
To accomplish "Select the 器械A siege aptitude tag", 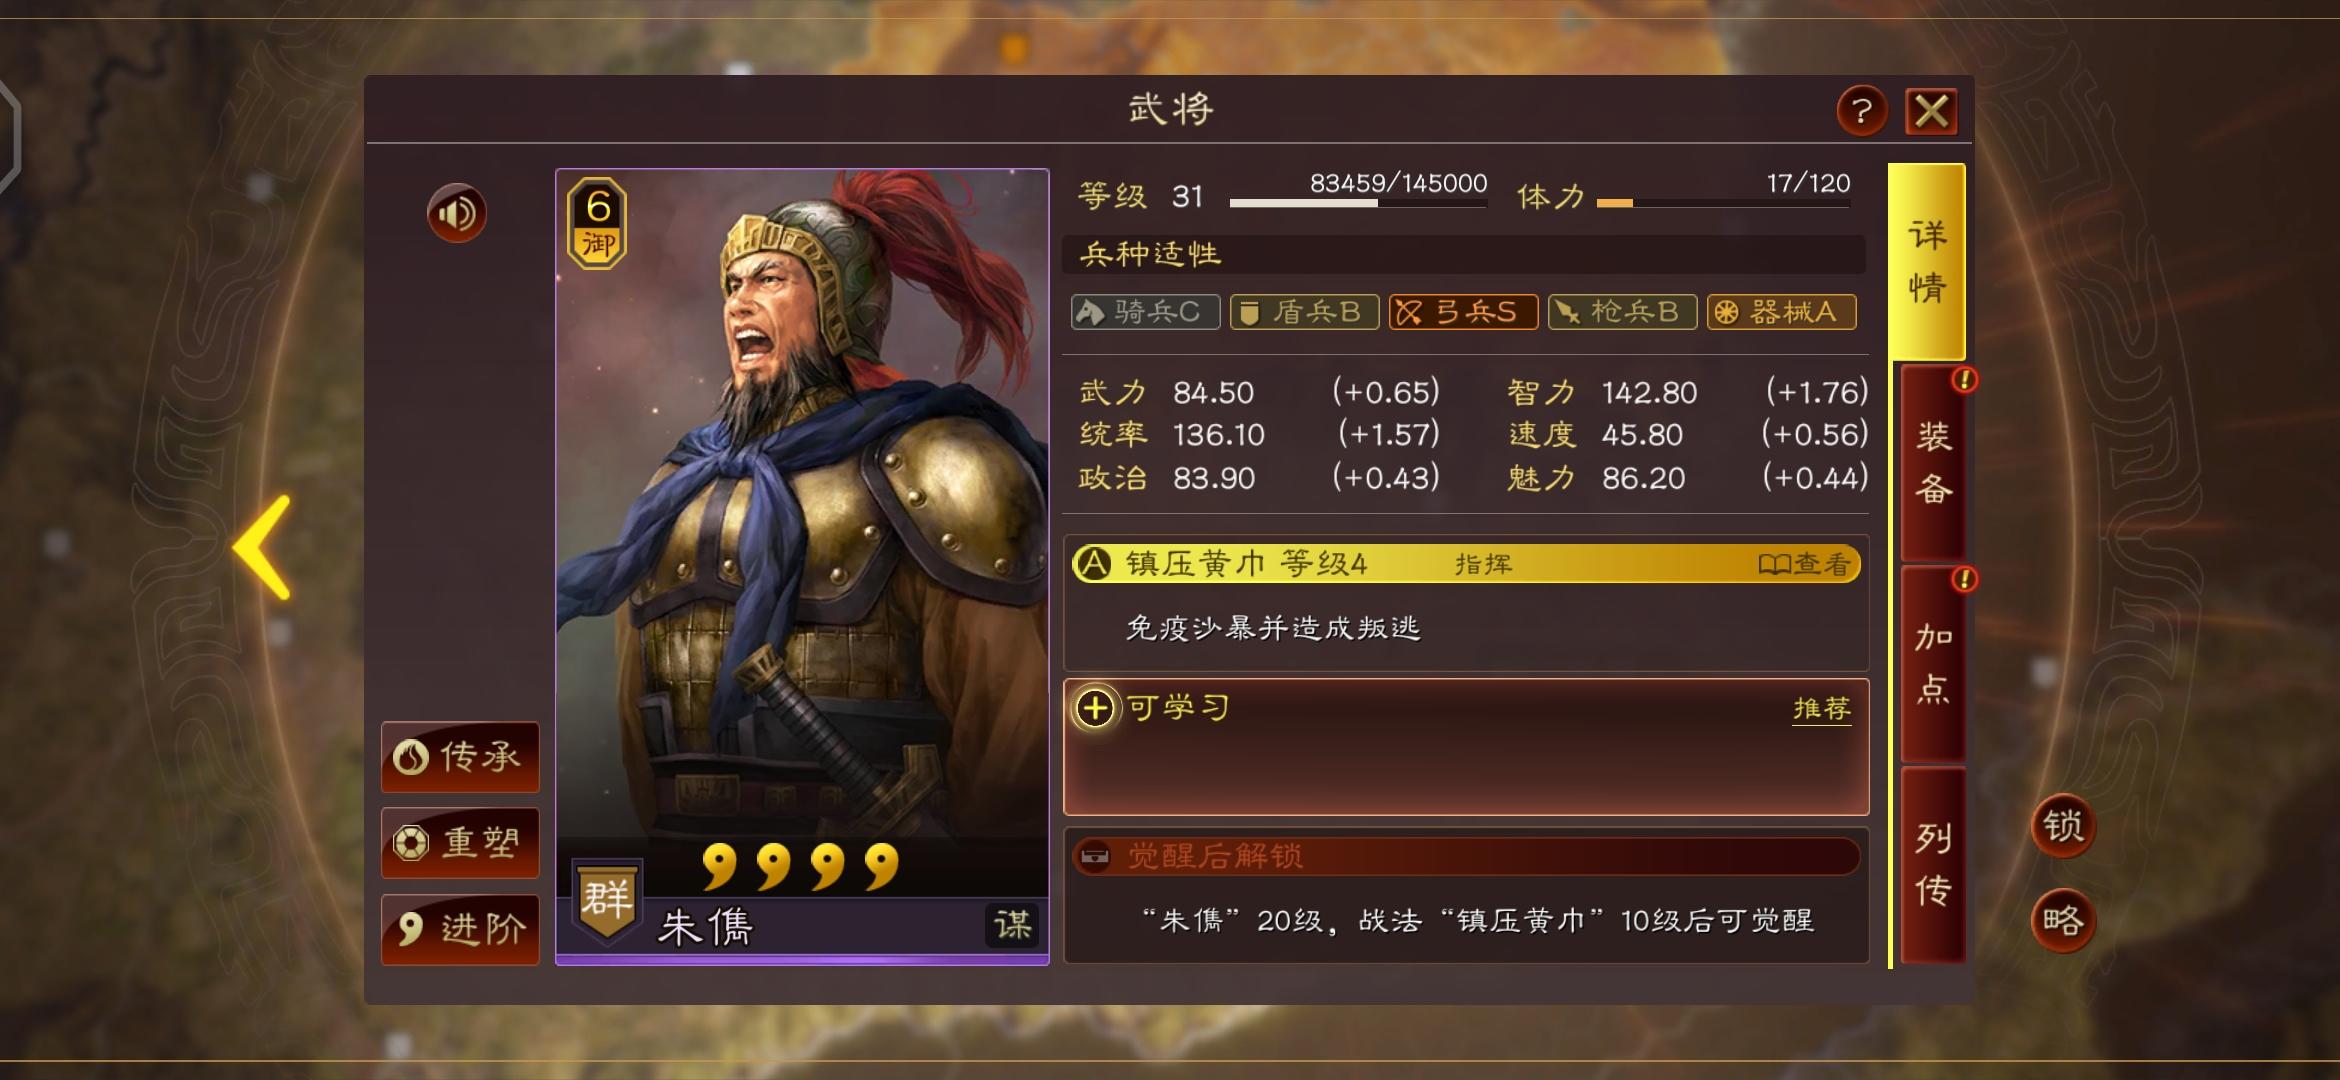I will pyautogui.click(x=1781, y=312).
